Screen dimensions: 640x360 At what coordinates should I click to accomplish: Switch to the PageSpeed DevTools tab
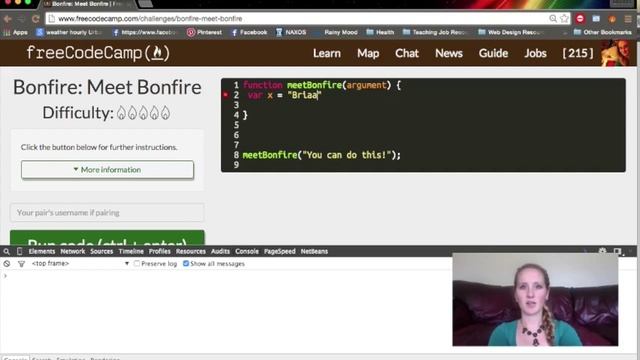280,251
